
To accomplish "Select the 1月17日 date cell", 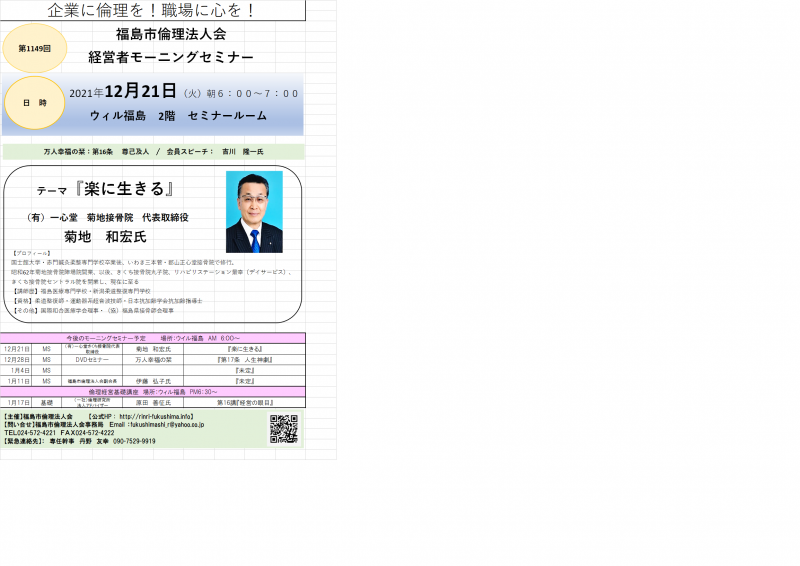I will [17, 402].
